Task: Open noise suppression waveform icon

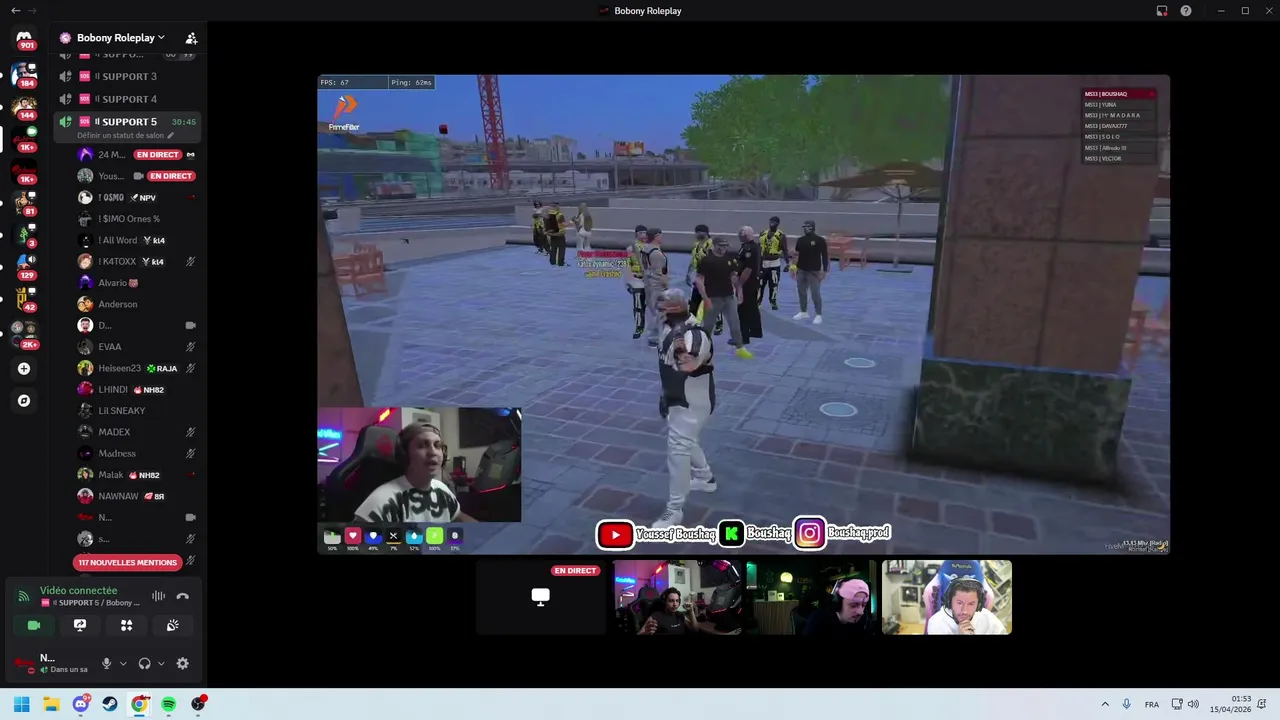Action: (158, 596)
